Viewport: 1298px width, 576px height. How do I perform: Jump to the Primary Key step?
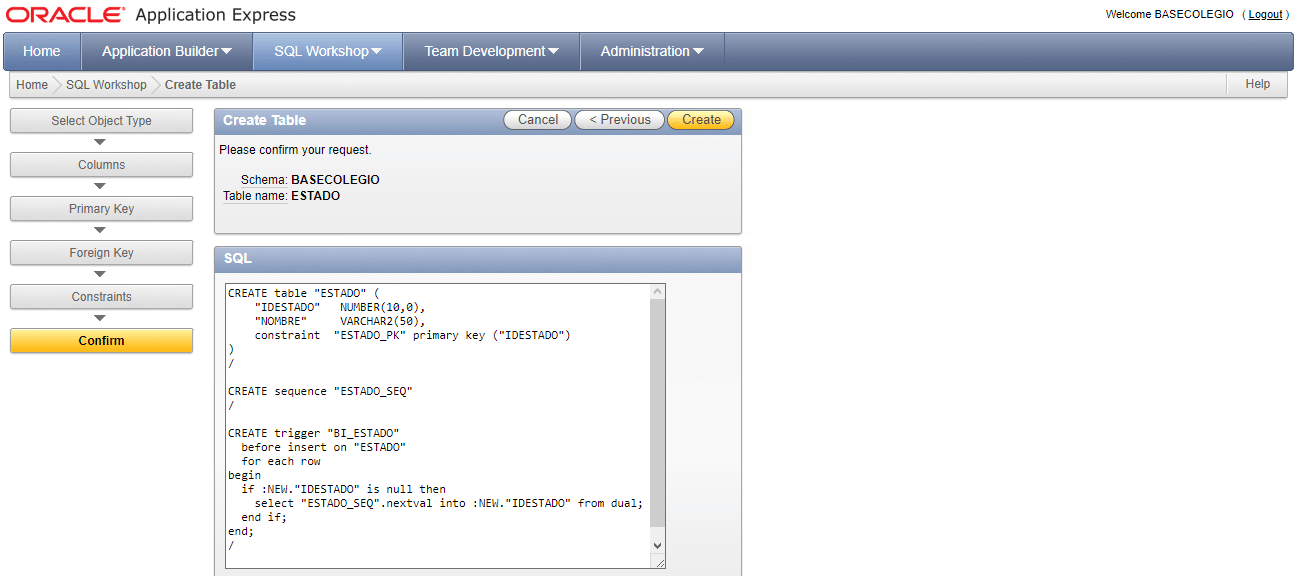[x=101, y=209]
